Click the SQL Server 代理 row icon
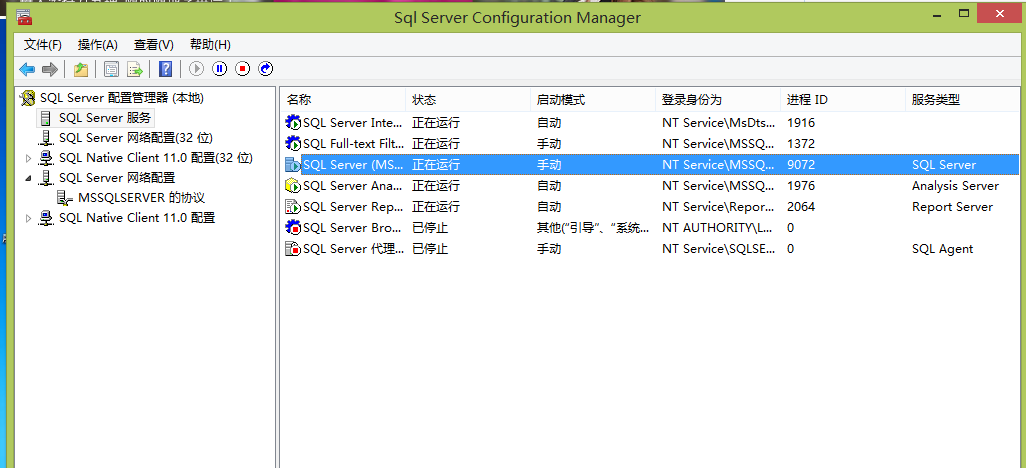 coord(292,249)
